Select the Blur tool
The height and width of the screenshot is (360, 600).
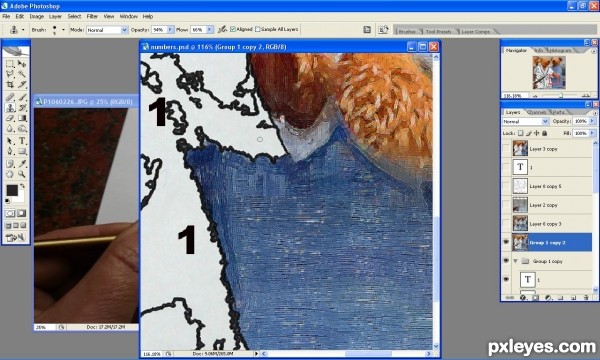pos(10,129)
